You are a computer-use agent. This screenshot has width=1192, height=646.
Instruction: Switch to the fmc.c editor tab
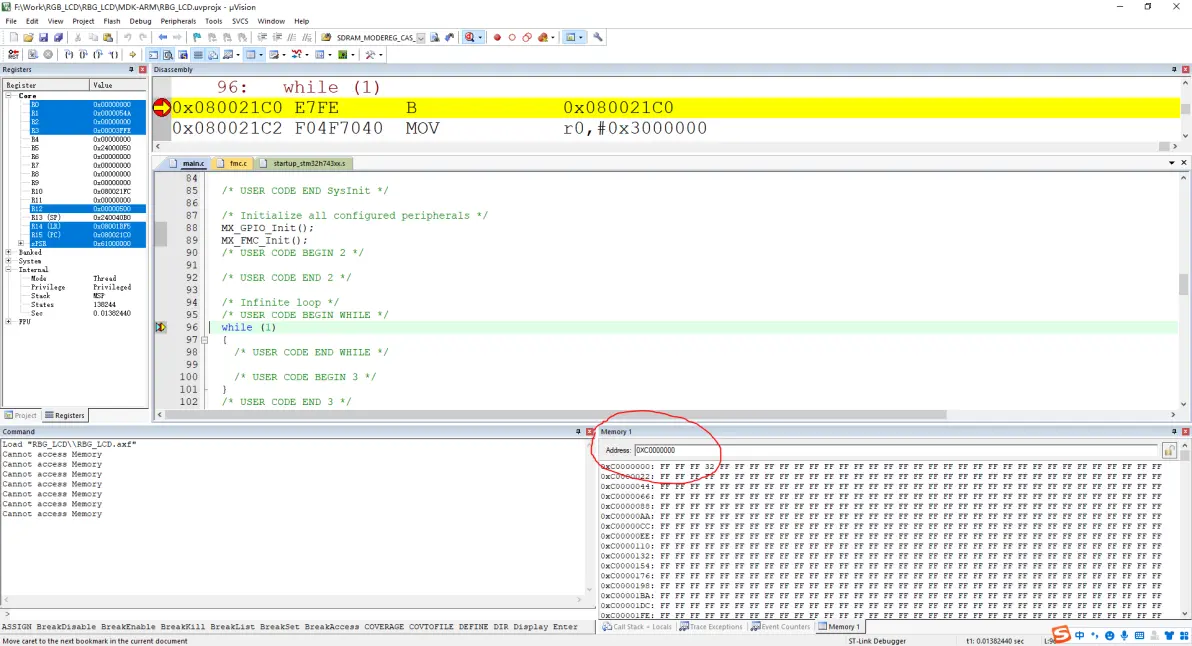pyautogui.click(x=234, y=162)
